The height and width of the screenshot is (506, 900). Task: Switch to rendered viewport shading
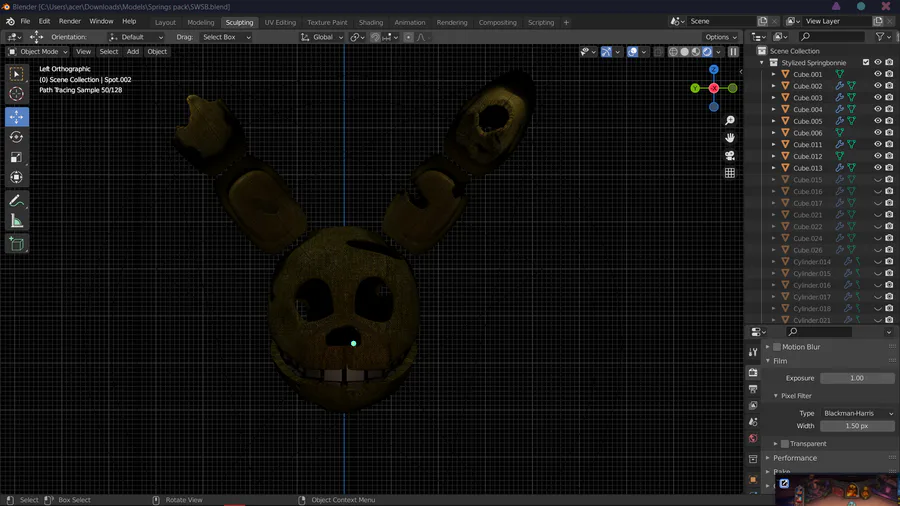707,52
